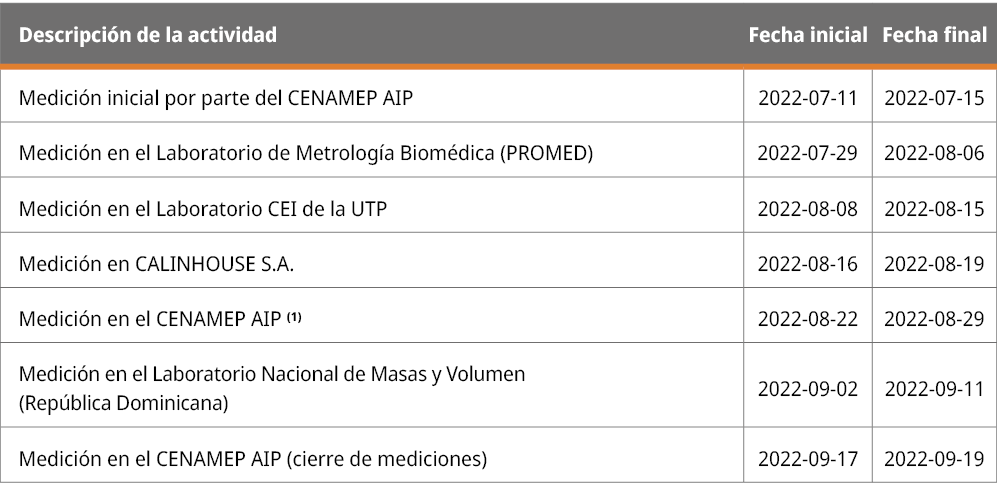Click end date 2022-09-11

click(934, 389)
